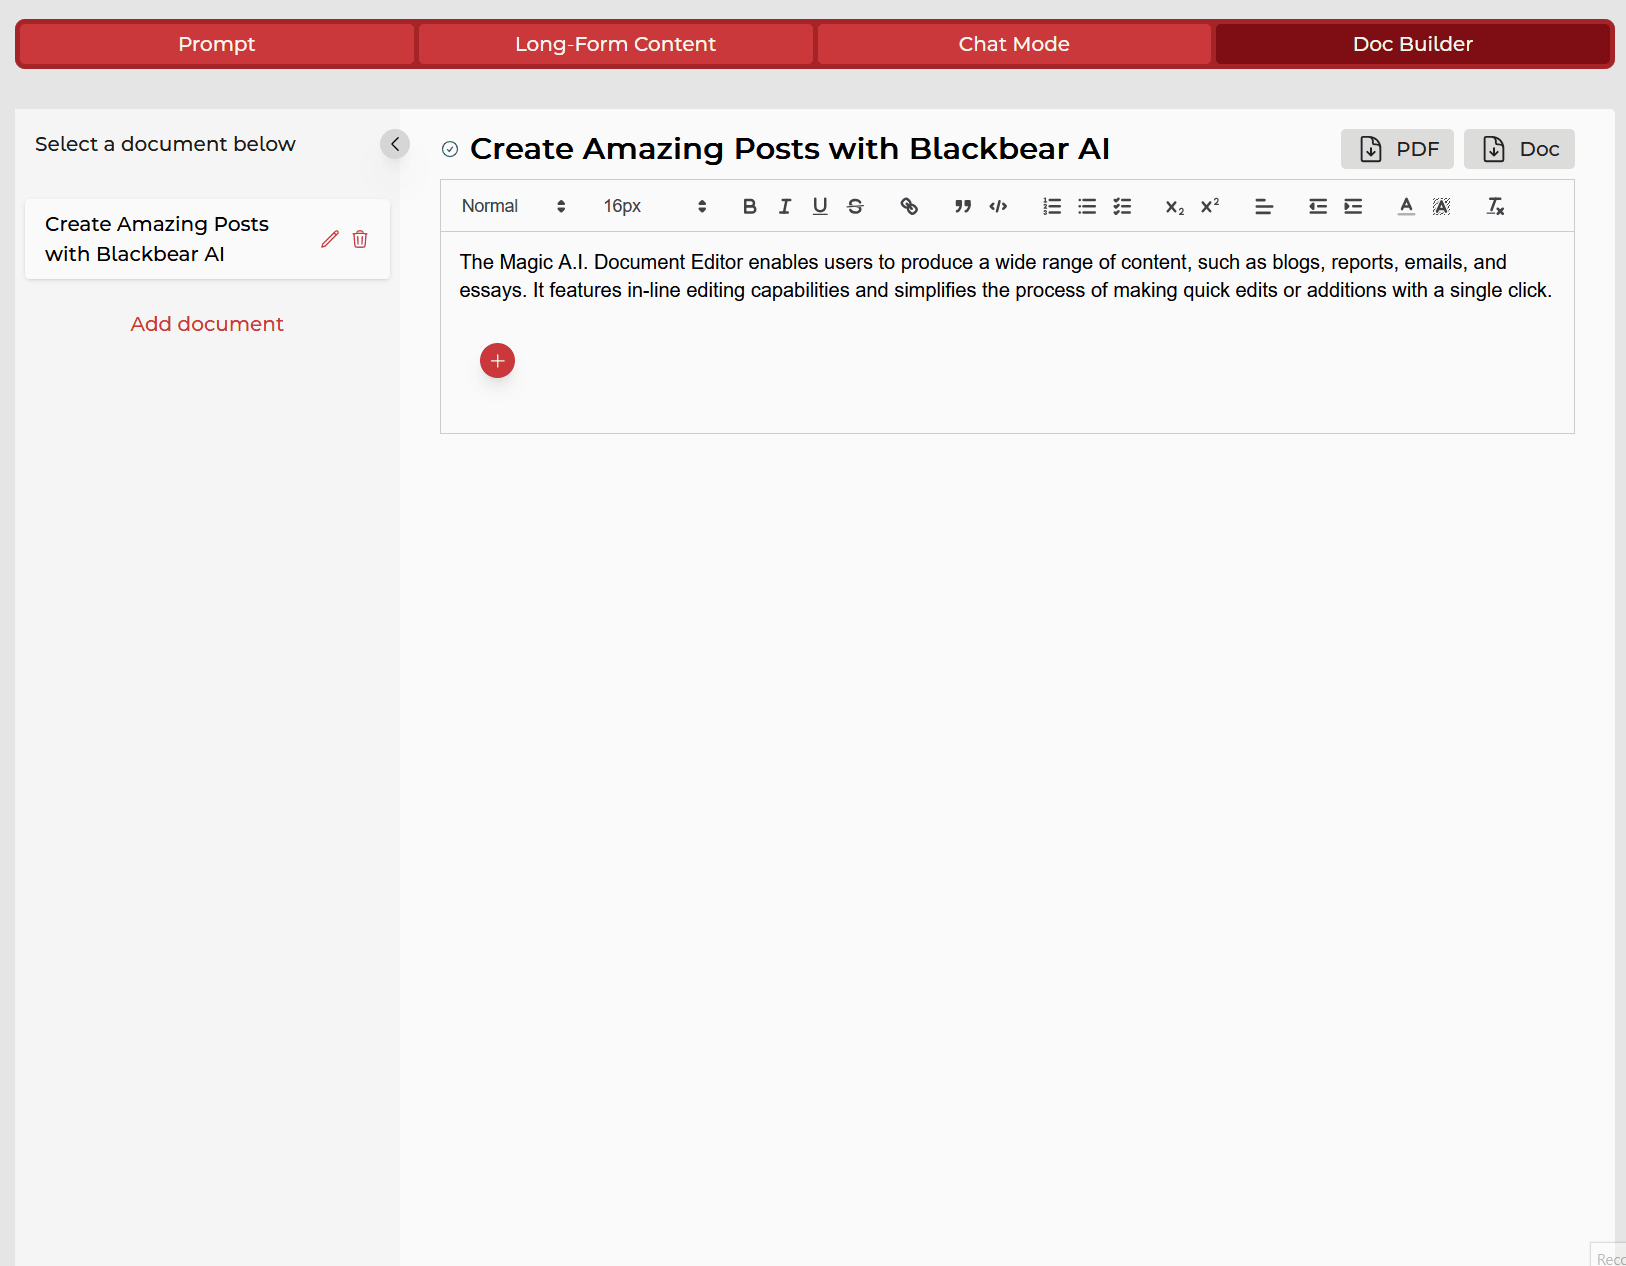
Task: Insert a blockquote
Action: pyautogui.click(x=963, y=206)
